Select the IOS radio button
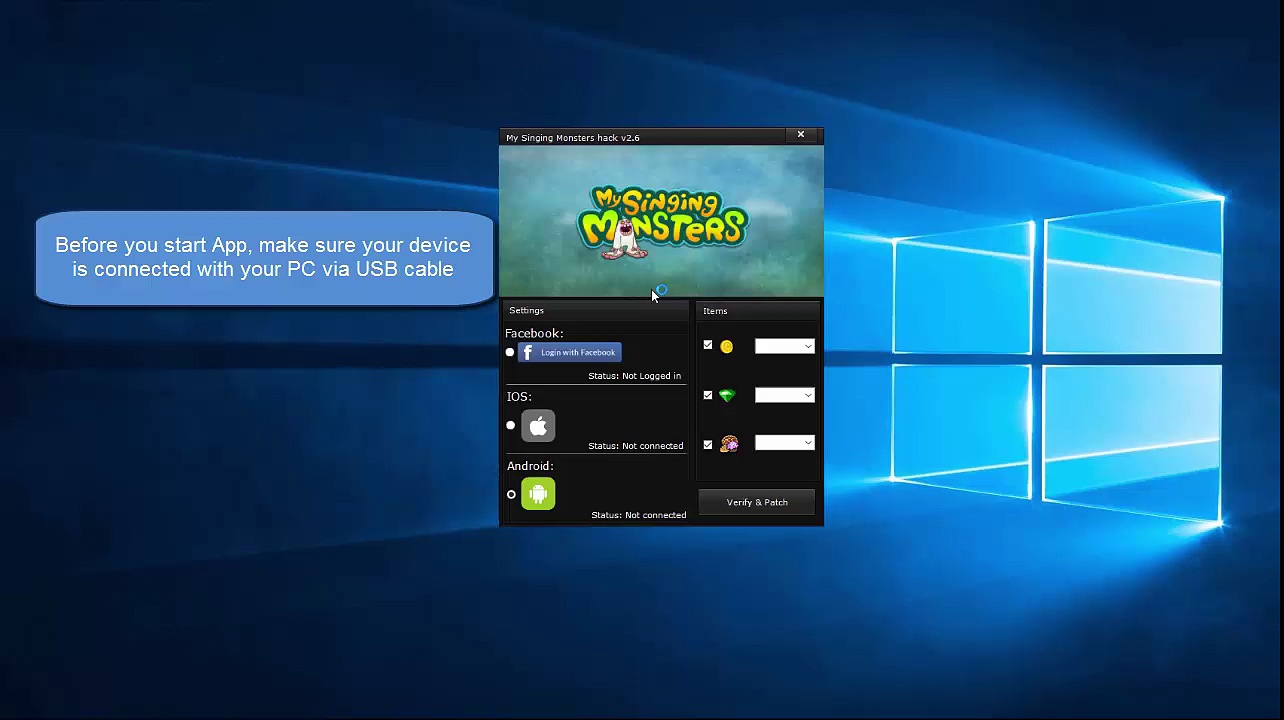 point(511,426)
